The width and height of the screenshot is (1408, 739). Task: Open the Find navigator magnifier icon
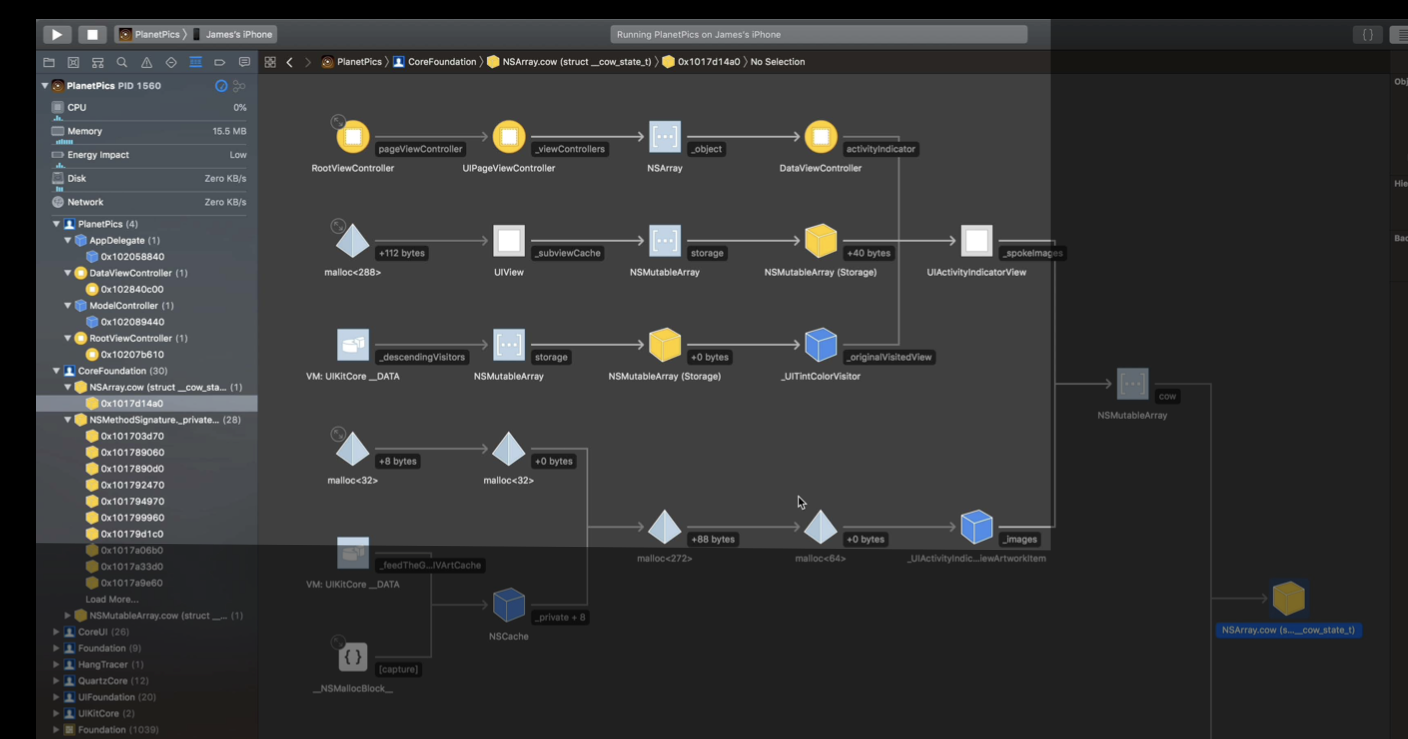coord(122,62)
